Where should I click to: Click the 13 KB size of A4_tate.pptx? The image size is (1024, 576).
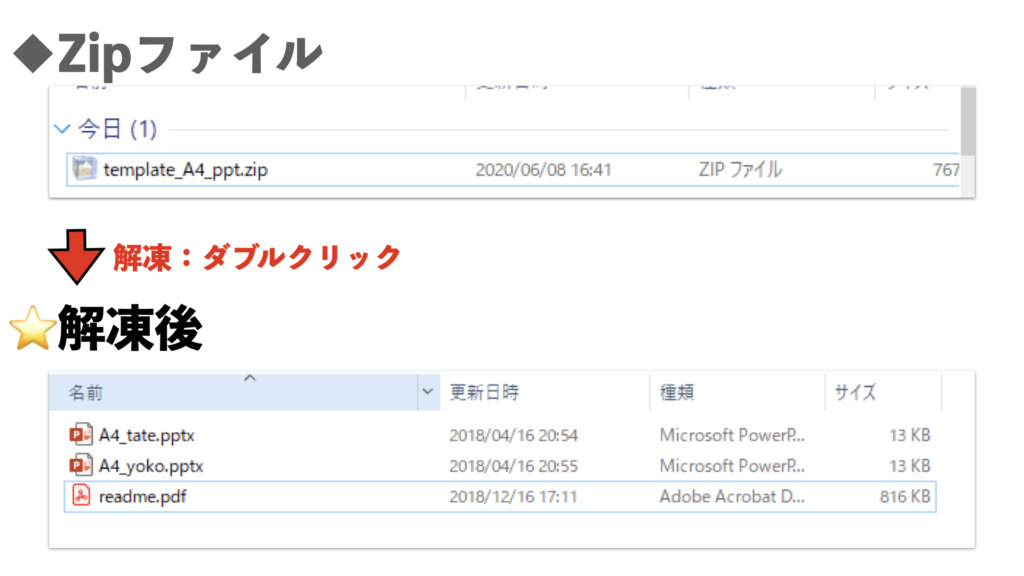click(x=910, y=435)
